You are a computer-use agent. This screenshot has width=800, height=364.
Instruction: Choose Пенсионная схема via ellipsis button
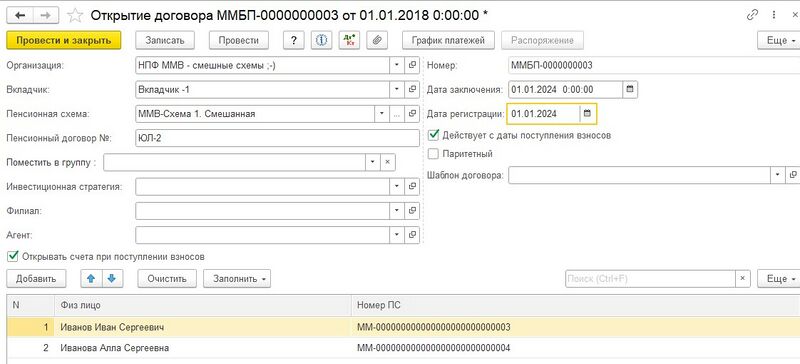397,114
